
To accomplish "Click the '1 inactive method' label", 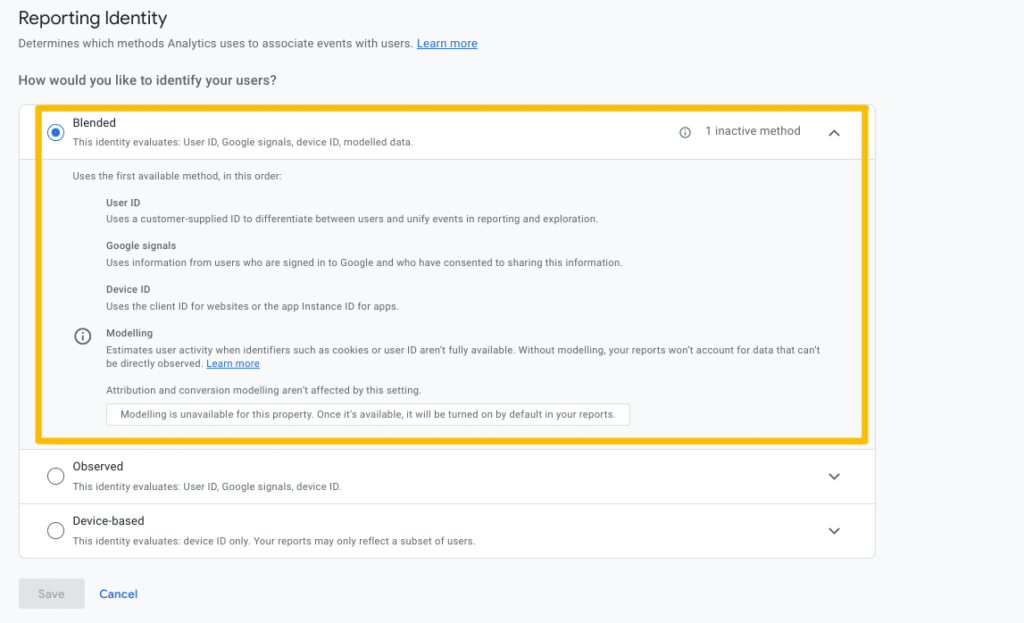I will 752,131.
